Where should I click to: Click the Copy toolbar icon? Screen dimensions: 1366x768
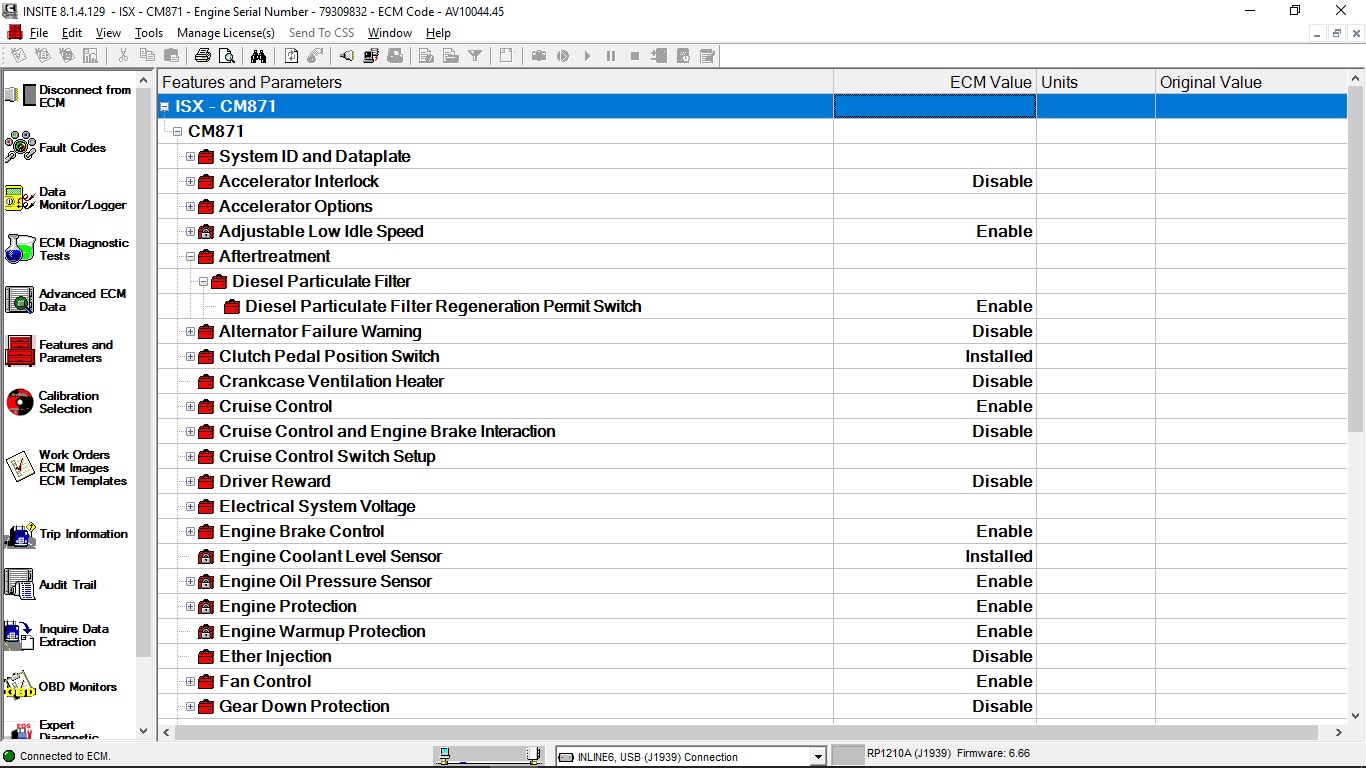click(147, 56)
